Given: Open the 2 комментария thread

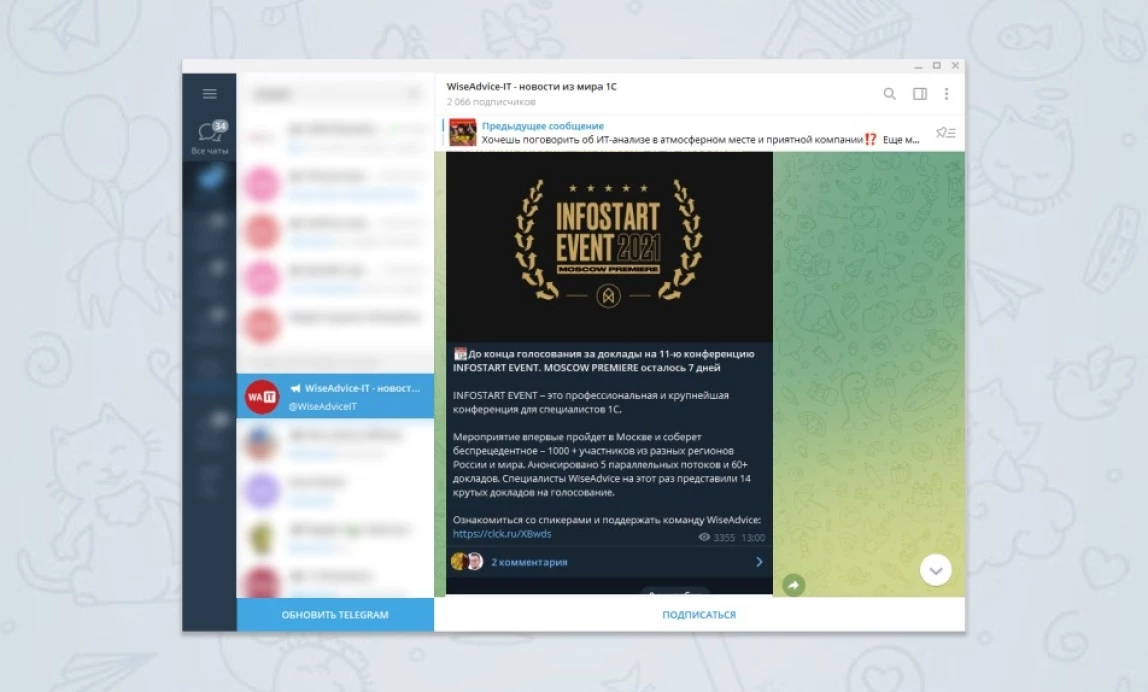Looking at the screenshot, I should click(609, 562).
